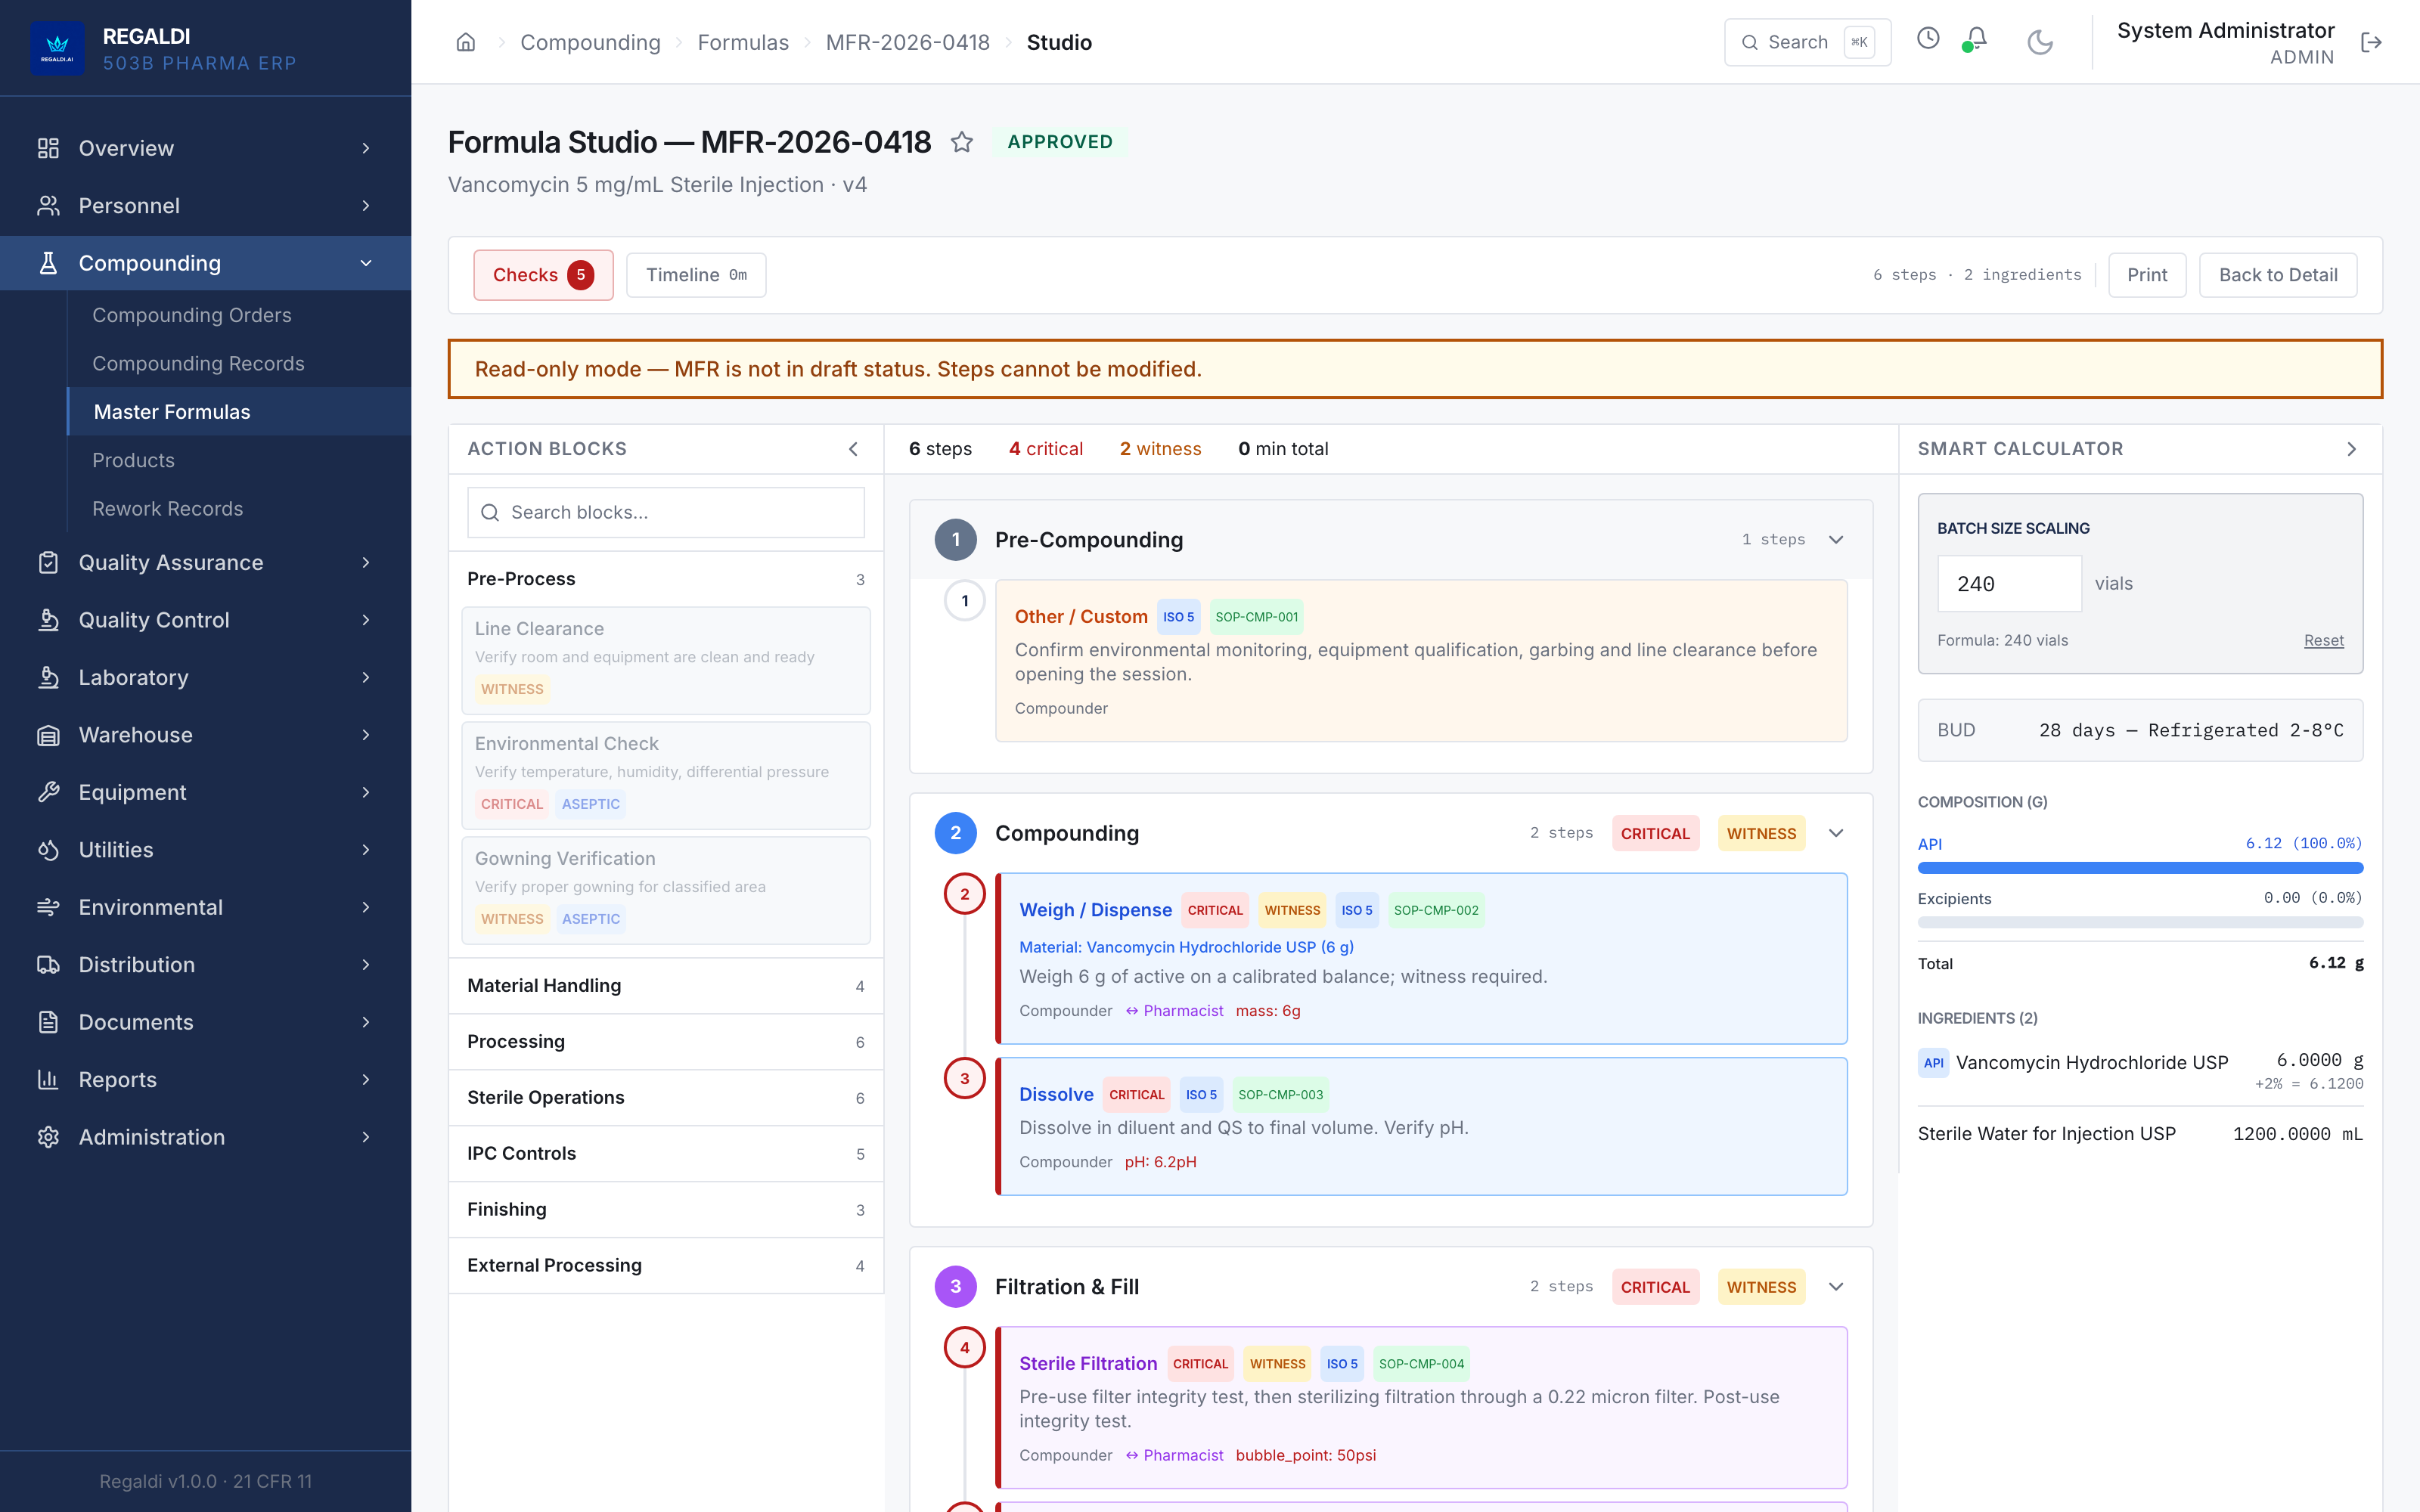
Task: Click the Personnel people icon
Action: click(48, 205)
